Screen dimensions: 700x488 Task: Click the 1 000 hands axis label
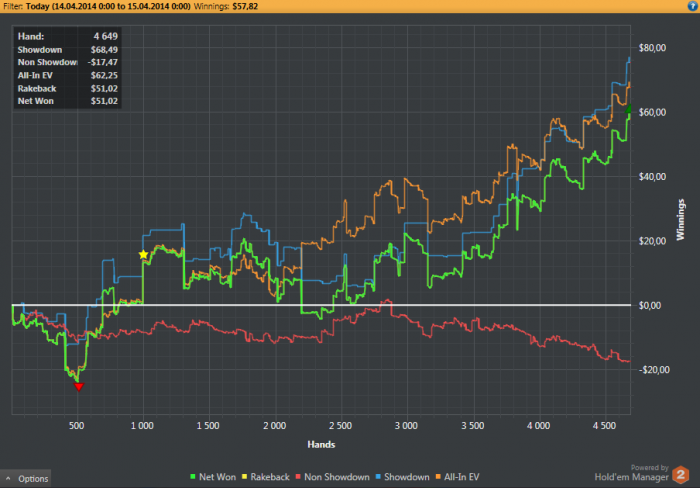(x=142, y=425)
